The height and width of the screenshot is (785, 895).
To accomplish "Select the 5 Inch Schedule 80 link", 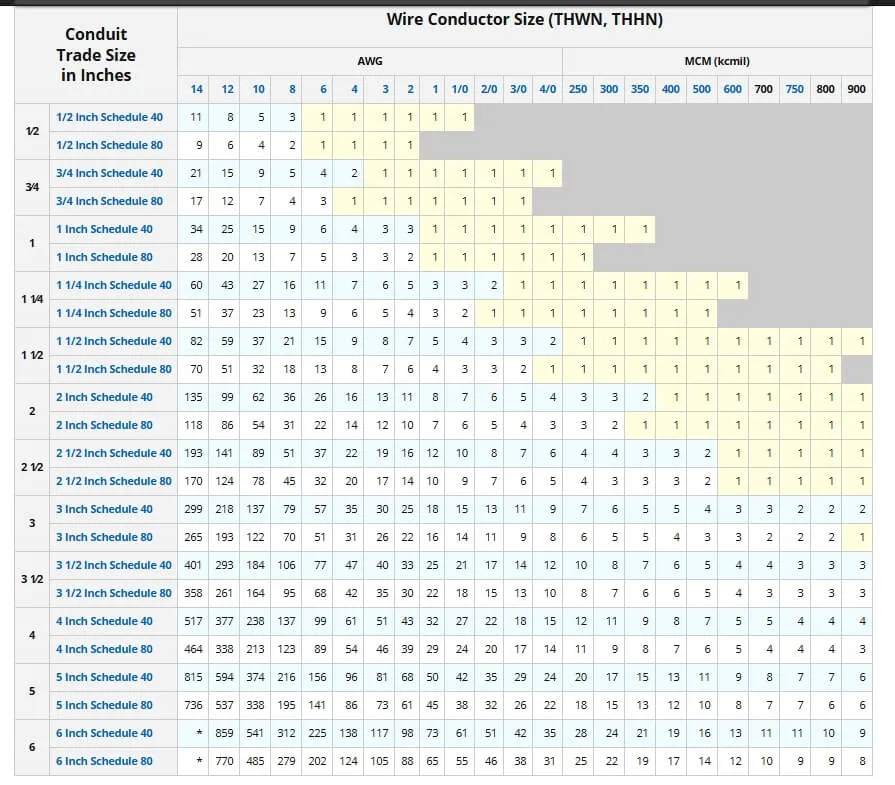I will [102, 705].
